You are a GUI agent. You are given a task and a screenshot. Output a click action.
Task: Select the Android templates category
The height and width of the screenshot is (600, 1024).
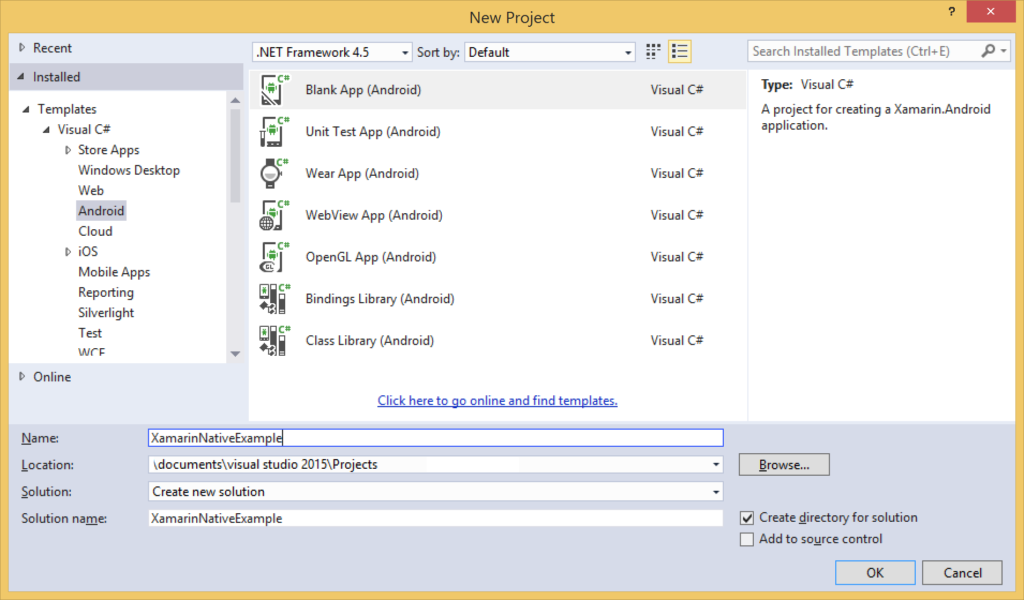[x=101, y=210]
